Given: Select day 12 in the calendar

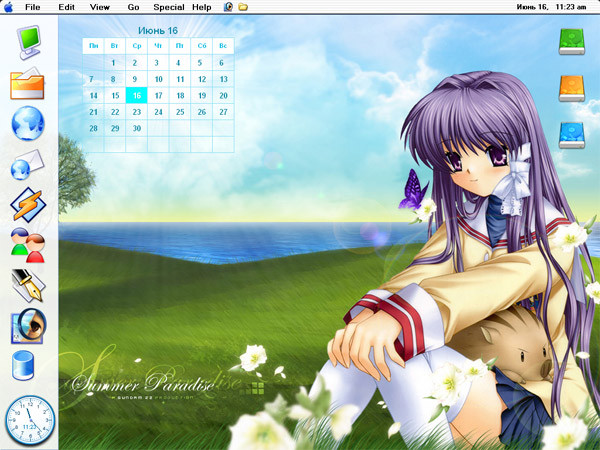Looking at the screenshot, I should click(202, 79).
